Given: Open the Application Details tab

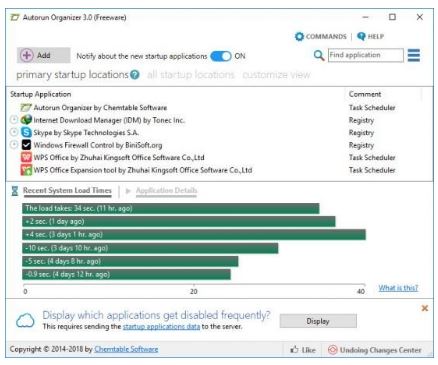Looking at the screenshot, I should [x=166, y=190].
